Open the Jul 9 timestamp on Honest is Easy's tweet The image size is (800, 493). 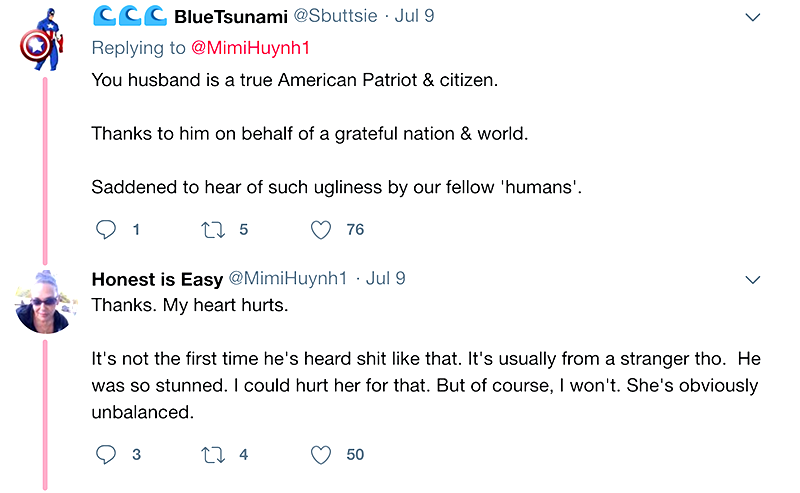(385, 278)
